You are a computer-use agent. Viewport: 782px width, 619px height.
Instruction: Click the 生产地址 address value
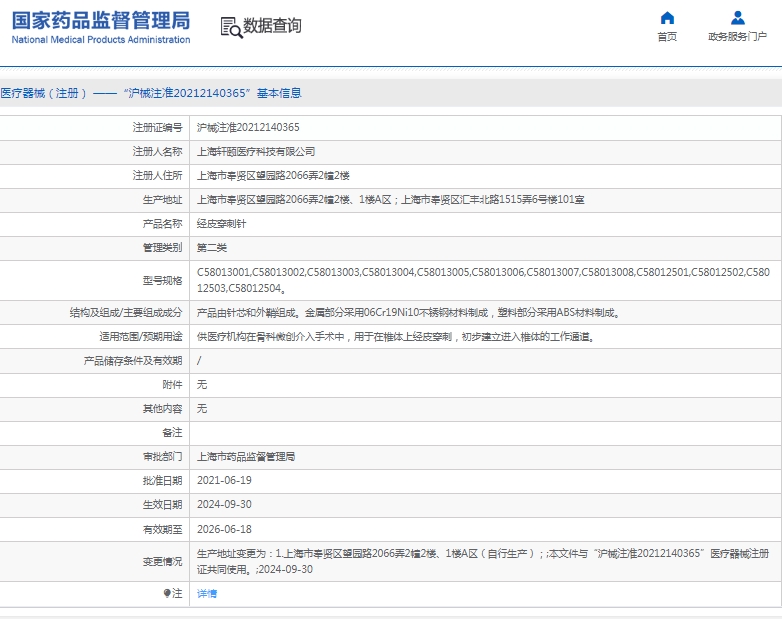click(x=391, y=200)
